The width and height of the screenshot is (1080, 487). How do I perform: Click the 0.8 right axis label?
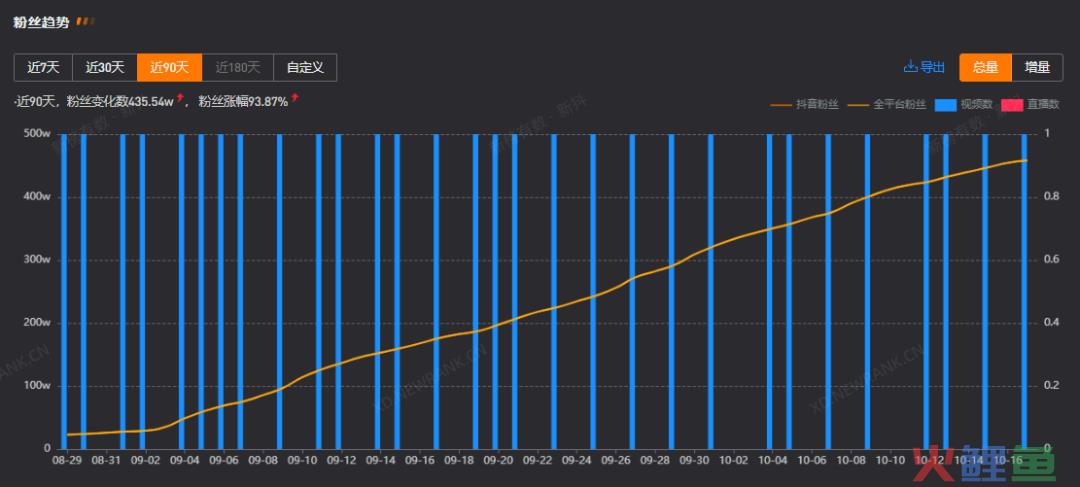[x=1051, y=197]
